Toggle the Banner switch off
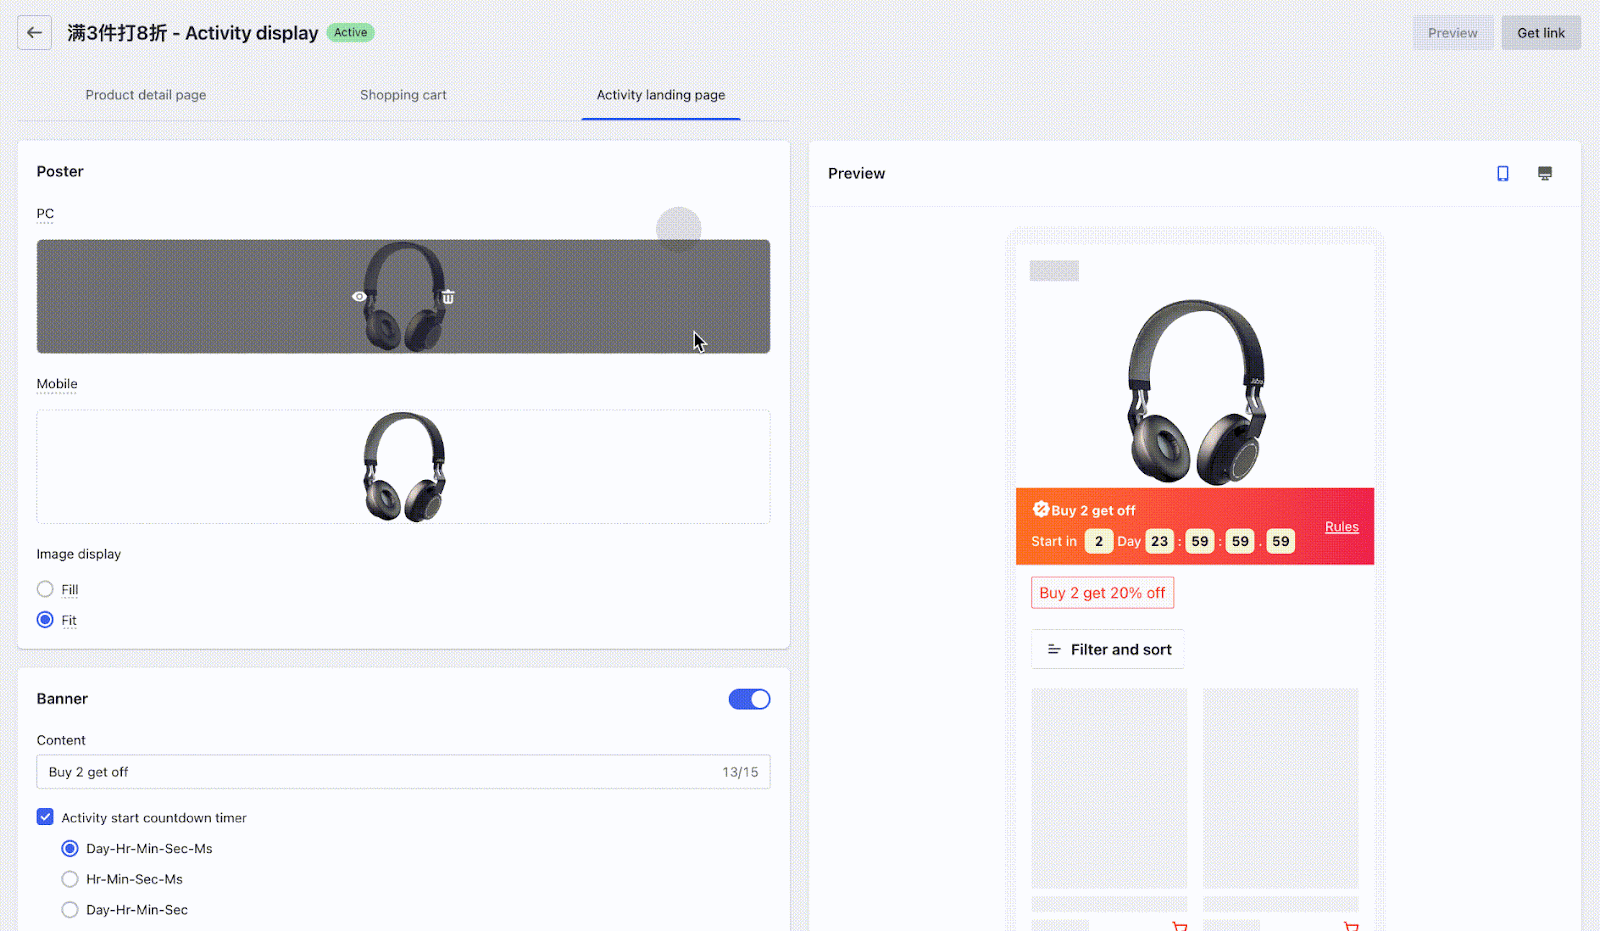 click(749, 699)
